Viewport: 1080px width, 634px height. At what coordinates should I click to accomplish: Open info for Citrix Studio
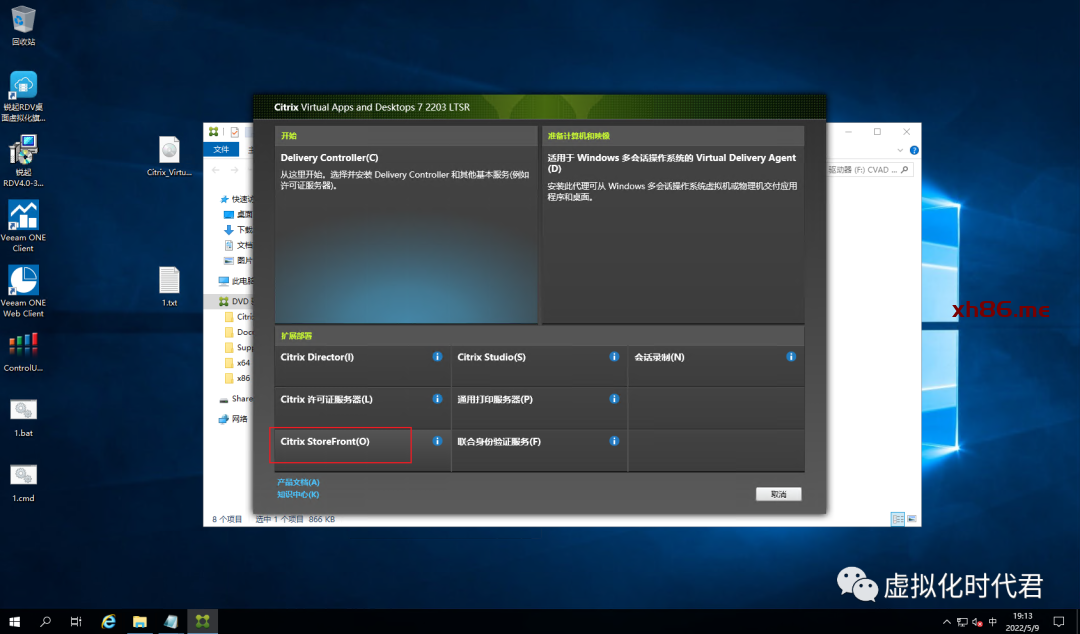tap(614, 356)
